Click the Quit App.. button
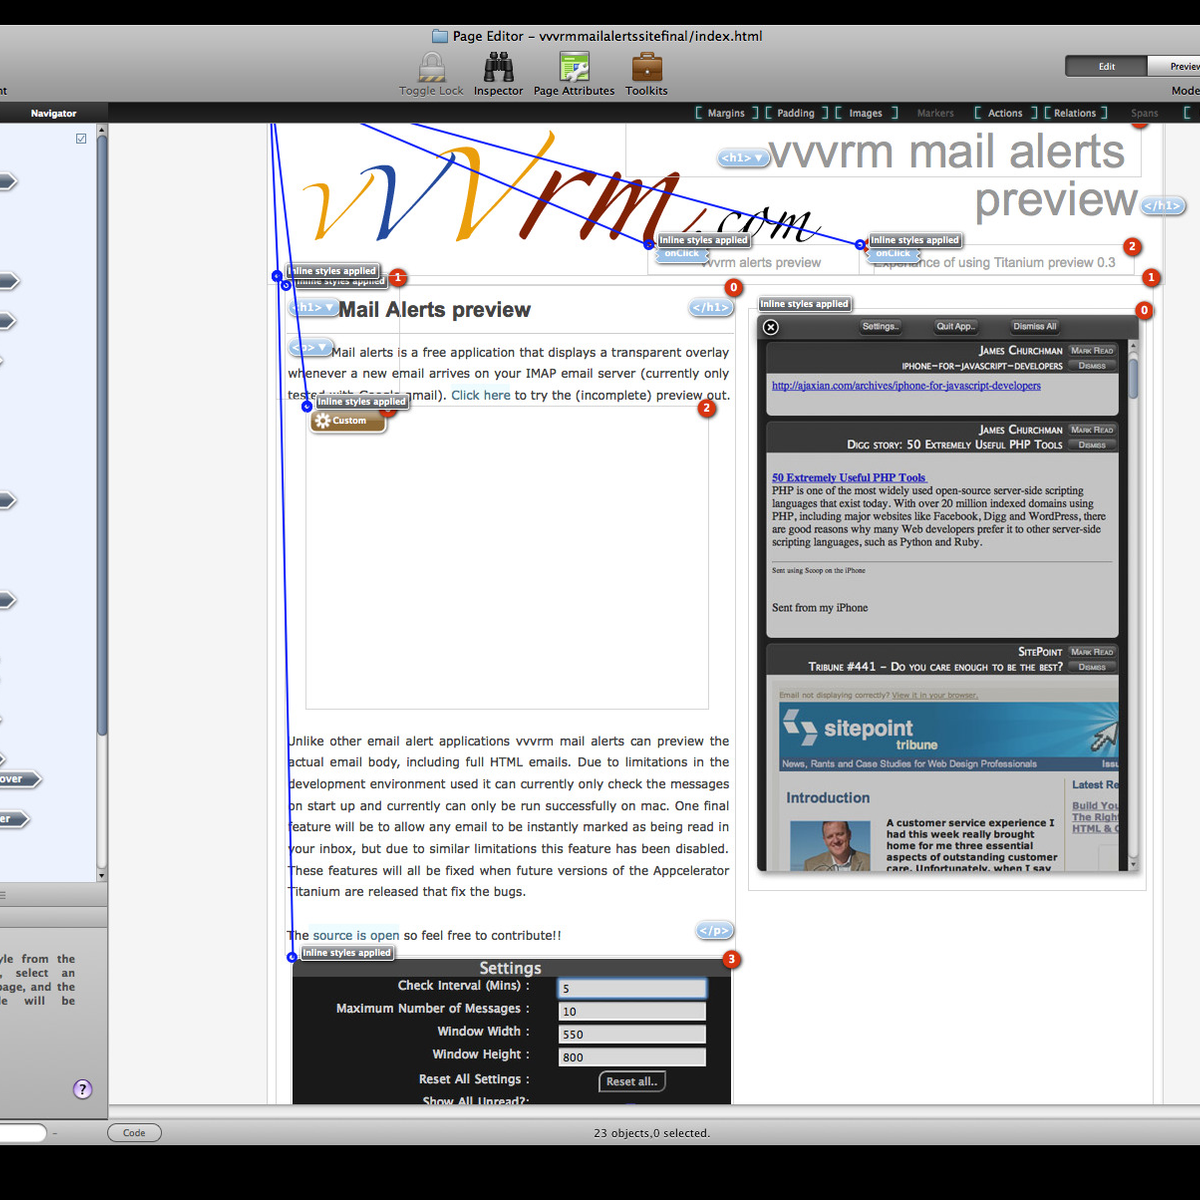Viewport: 1200px width, 1200px height. 955,326
